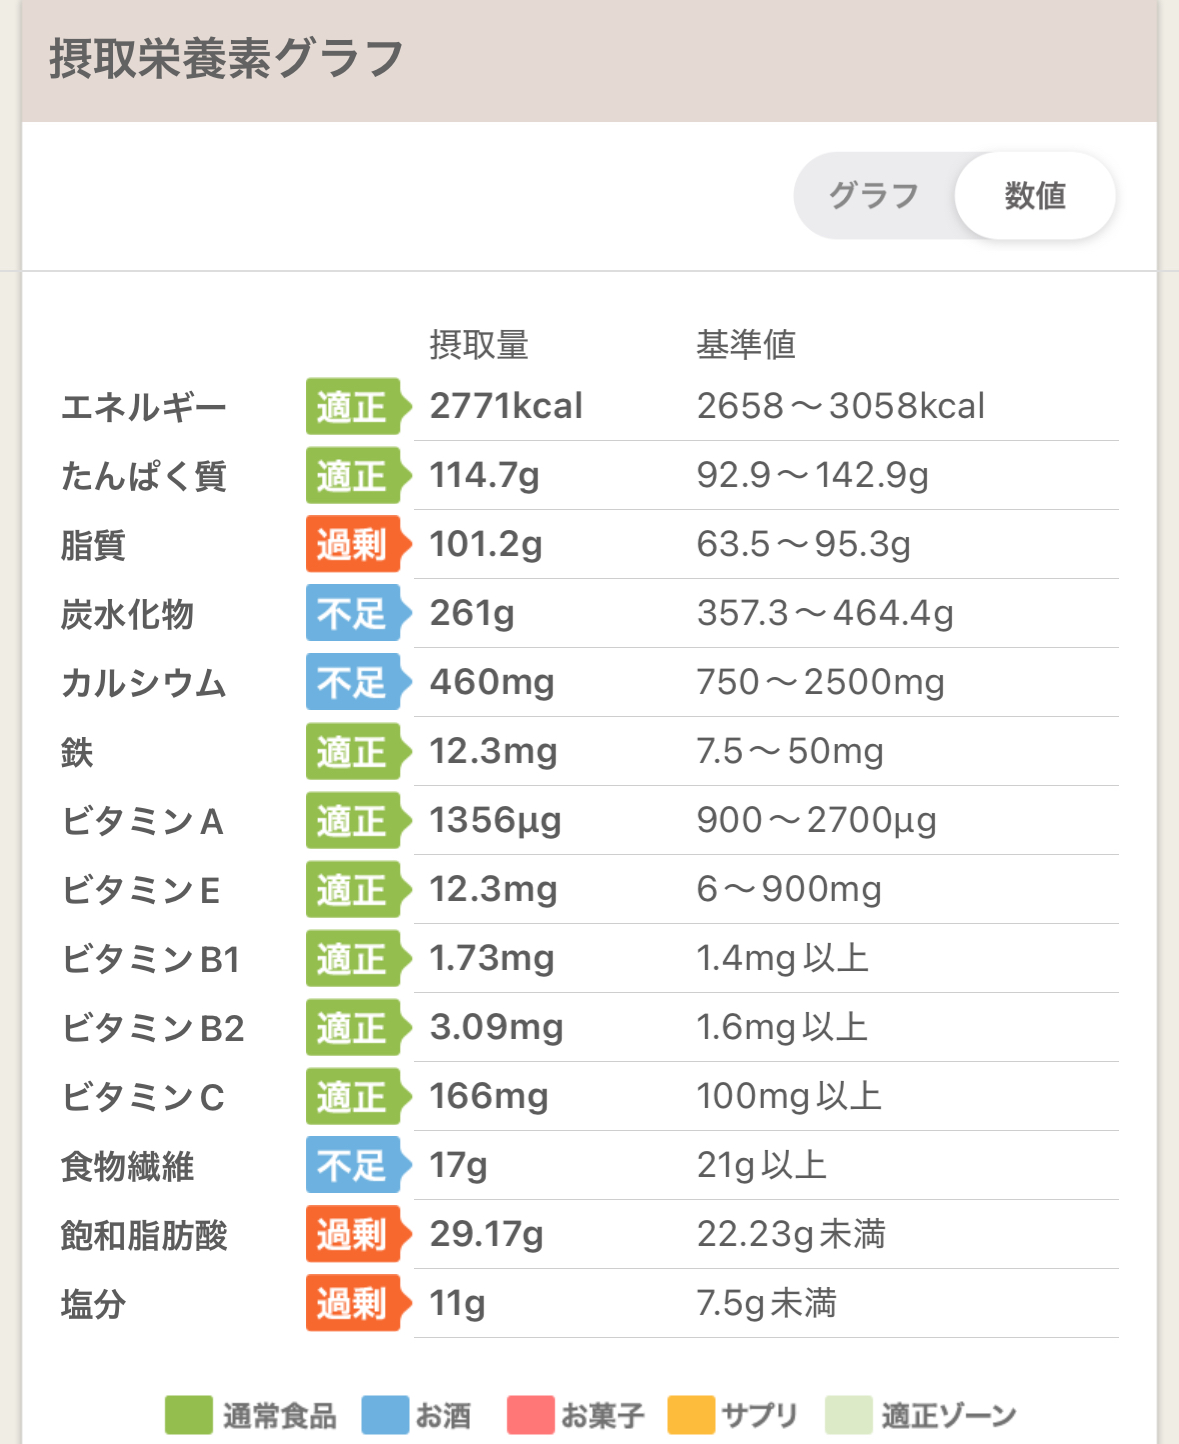Click the pink お菓子 legend swatch
The width and height of the screenshot is (1179, 1444).
click(531, 1415)
